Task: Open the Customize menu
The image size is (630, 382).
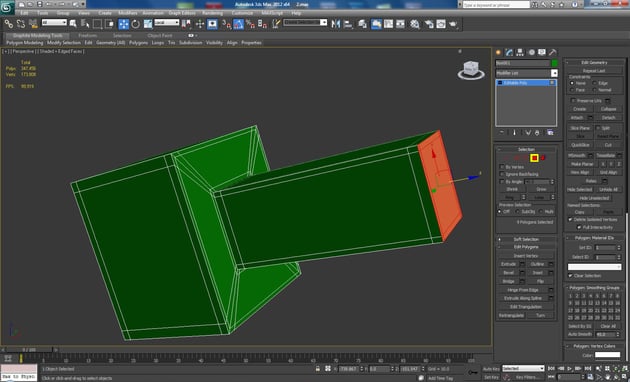Action: [x=242, y=13]
